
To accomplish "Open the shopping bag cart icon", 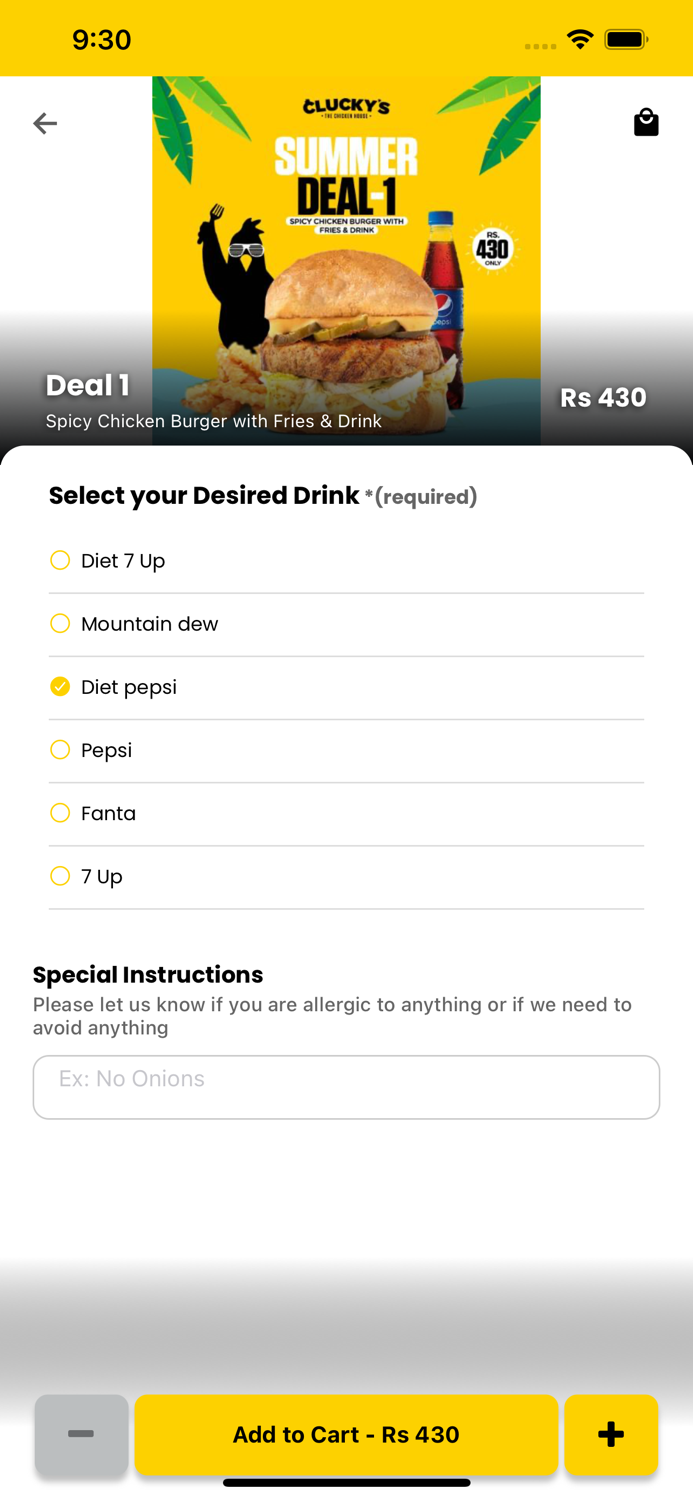I will pos(646,122).
